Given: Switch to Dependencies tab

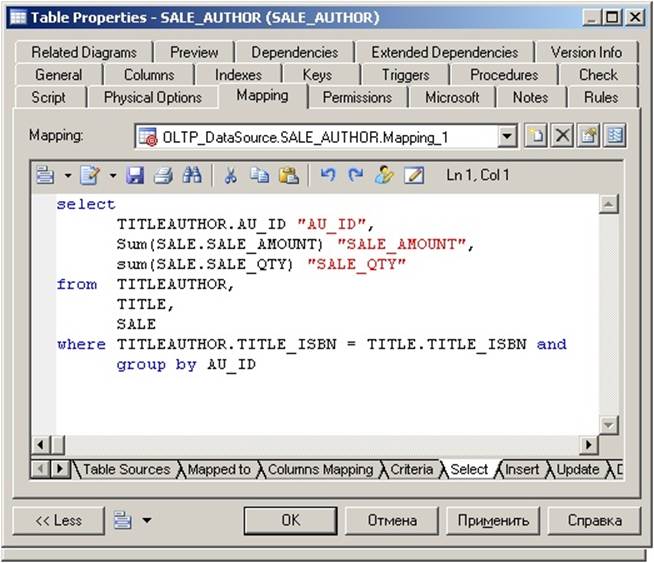Looking at the screenshot, I should click(x=294, y=53).
